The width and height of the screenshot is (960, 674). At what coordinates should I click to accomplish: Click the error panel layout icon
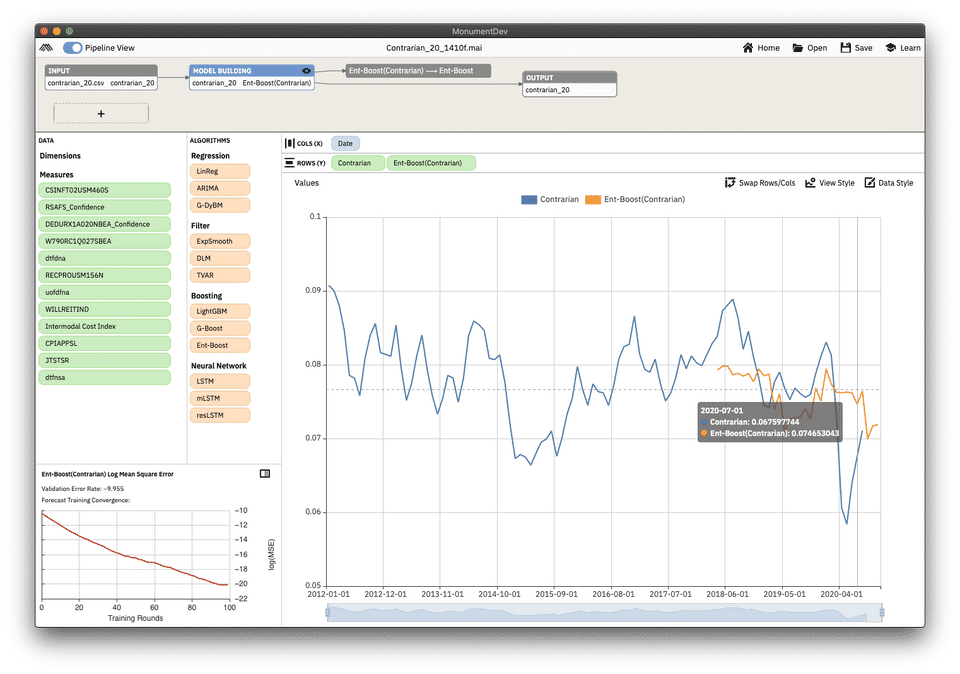coord(265,474)
